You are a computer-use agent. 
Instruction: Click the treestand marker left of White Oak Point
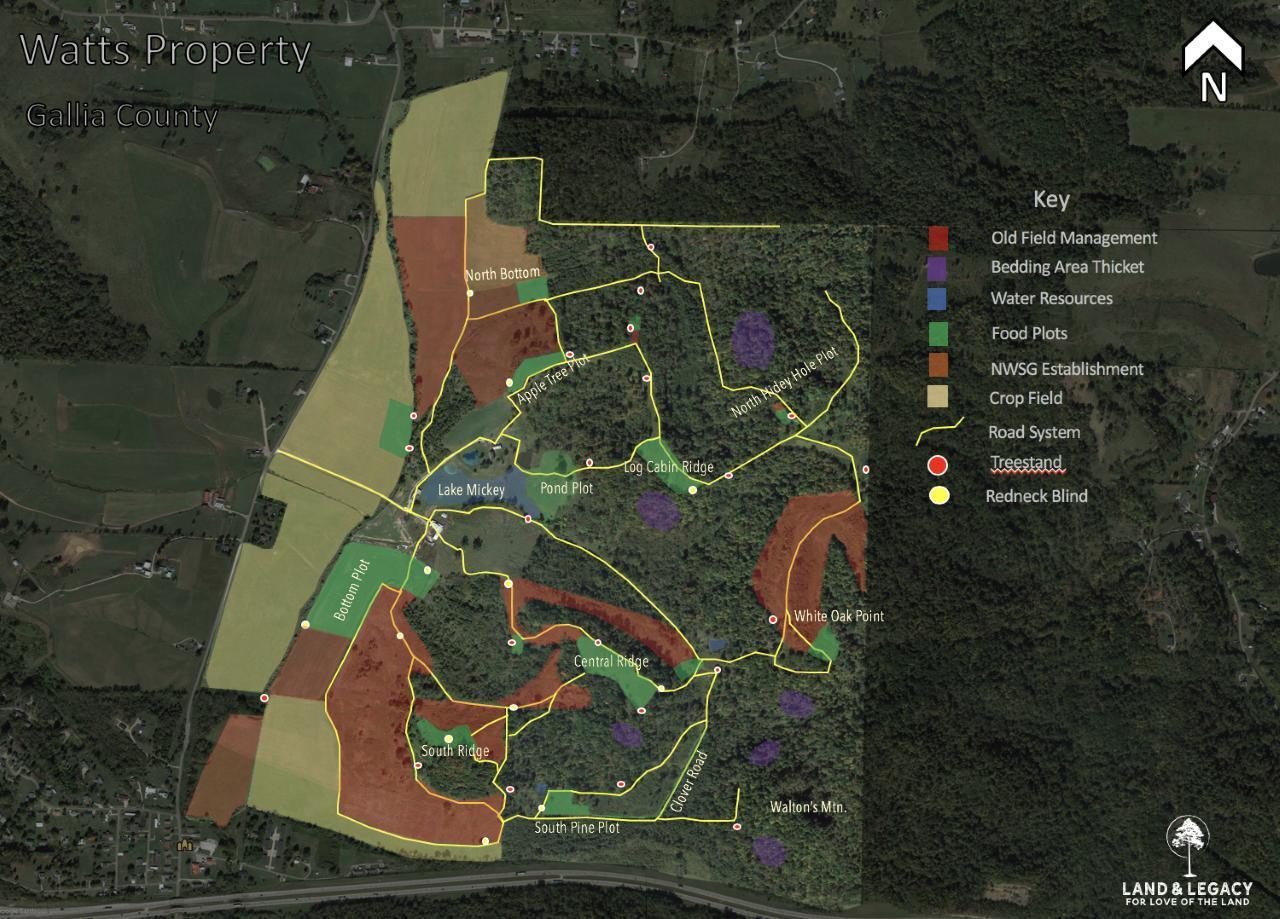[773, 620]
